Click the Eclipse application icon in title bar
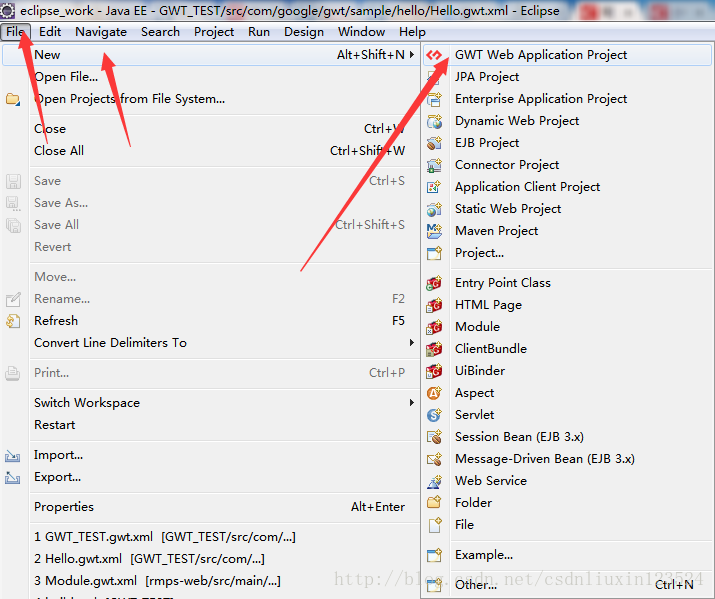 [x=7, y=10]
